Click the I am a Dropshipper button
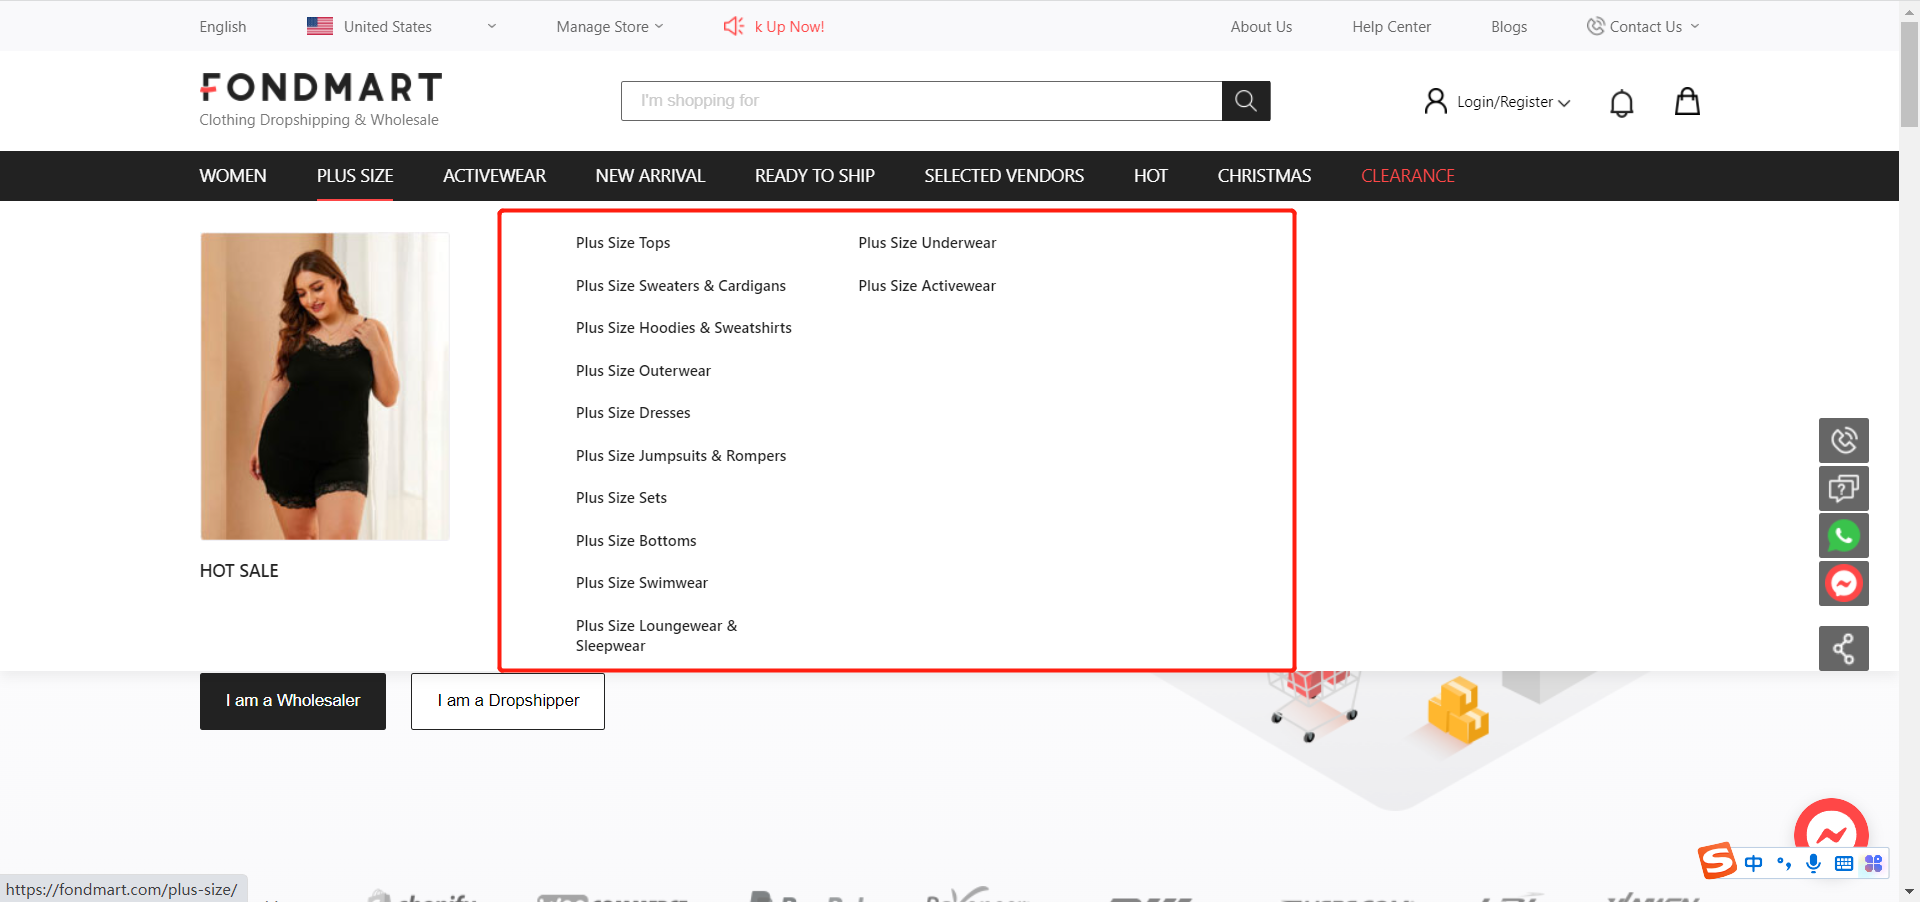This screenshot has width=1920, height=902. 507,701
